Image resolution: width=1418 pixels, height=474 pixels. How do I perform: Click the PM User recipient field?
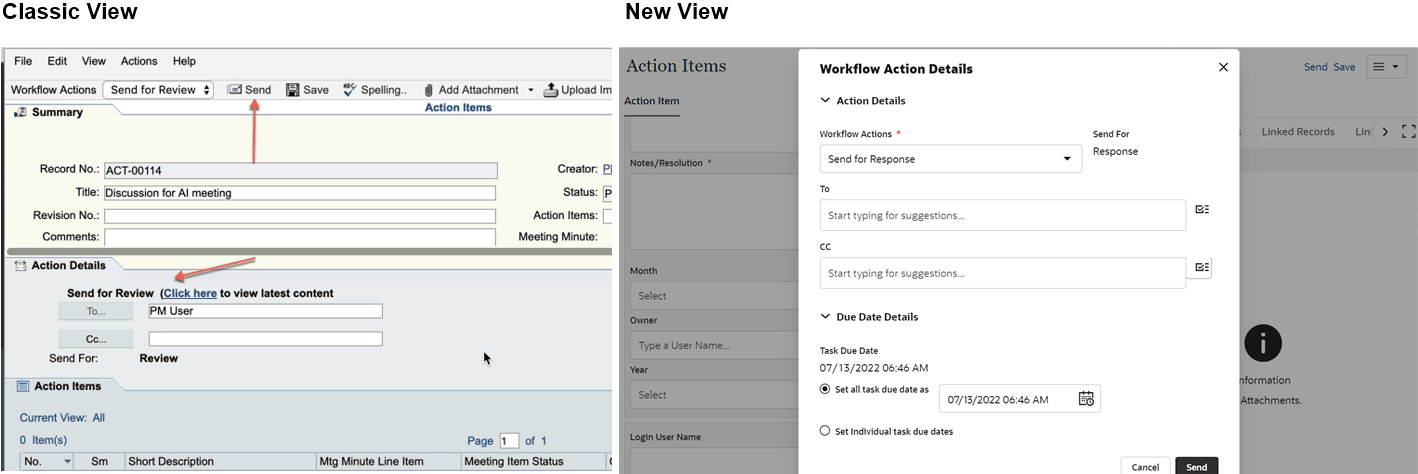tap(265, 311)
